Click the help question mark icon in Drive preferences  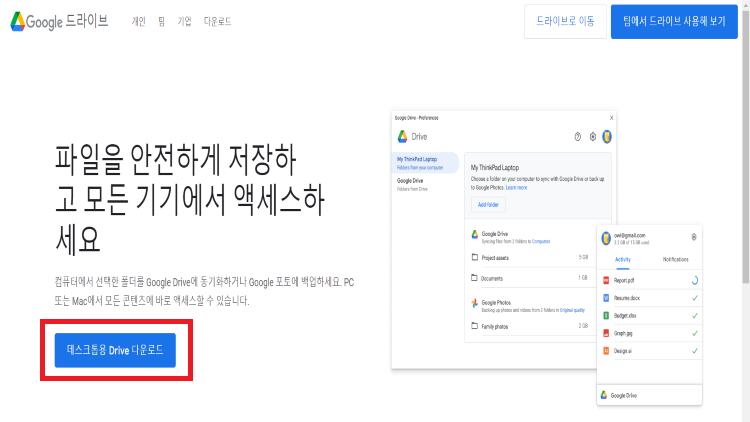pyautogui.click(x=577, y=137)
